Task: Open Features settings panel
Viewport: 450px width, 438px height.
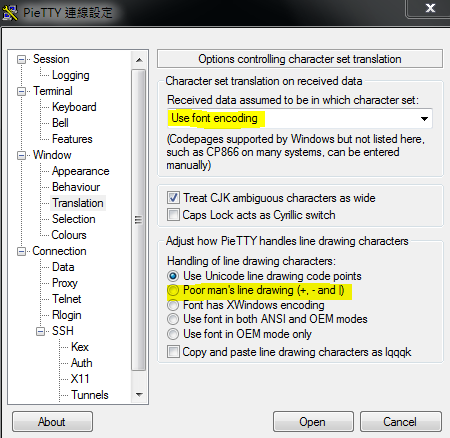Action: click(x=72, y=139)
